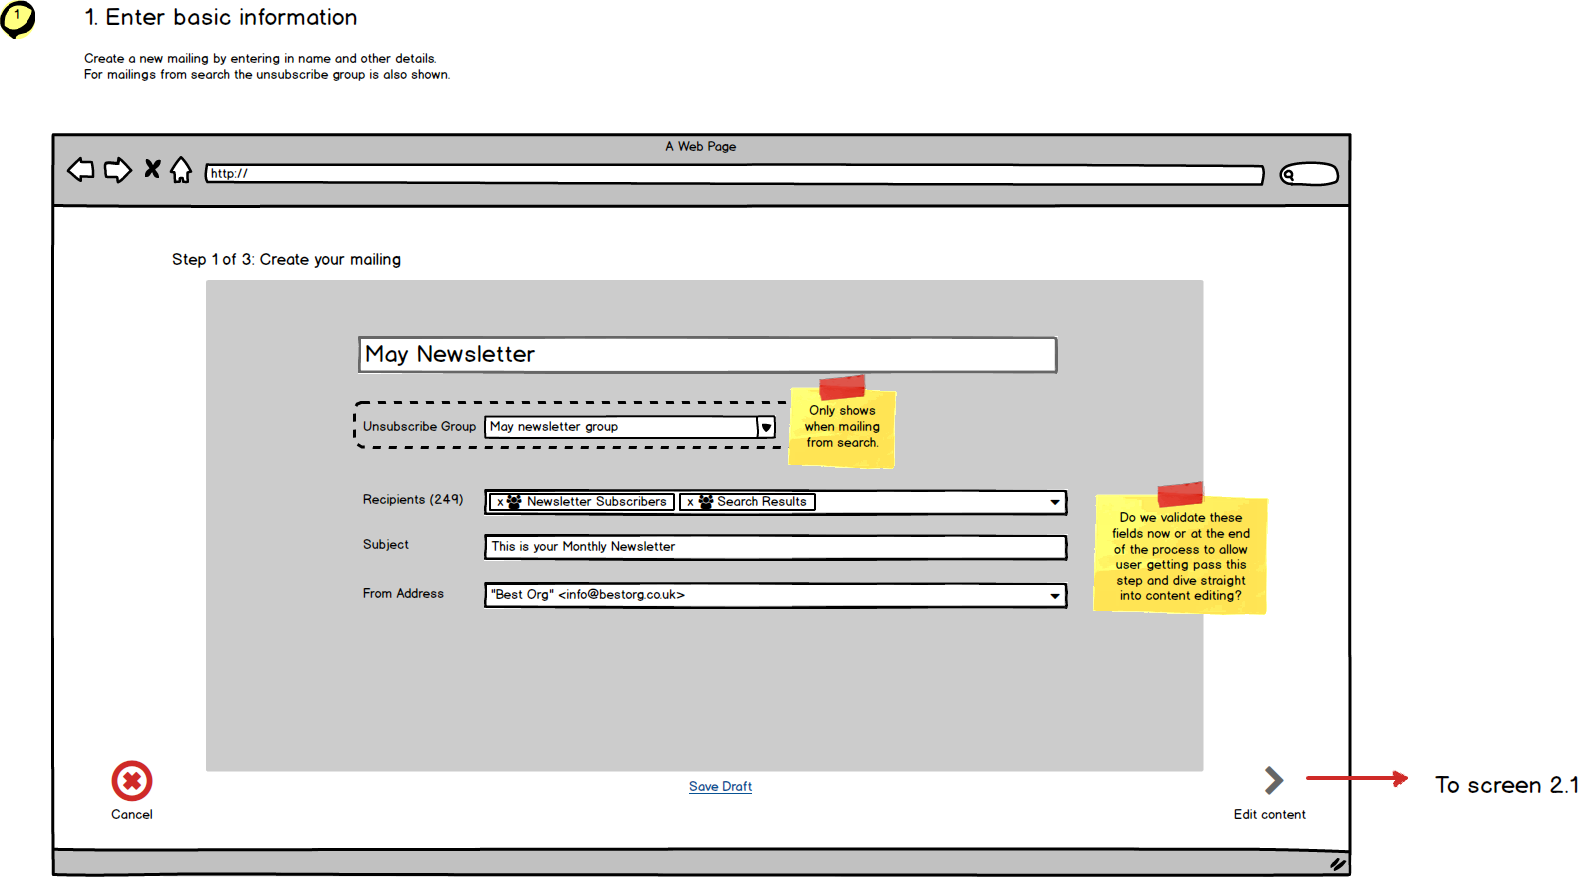
Task: Remove Newsletter Subscribers recipient via its x
Action: [500, 502]
